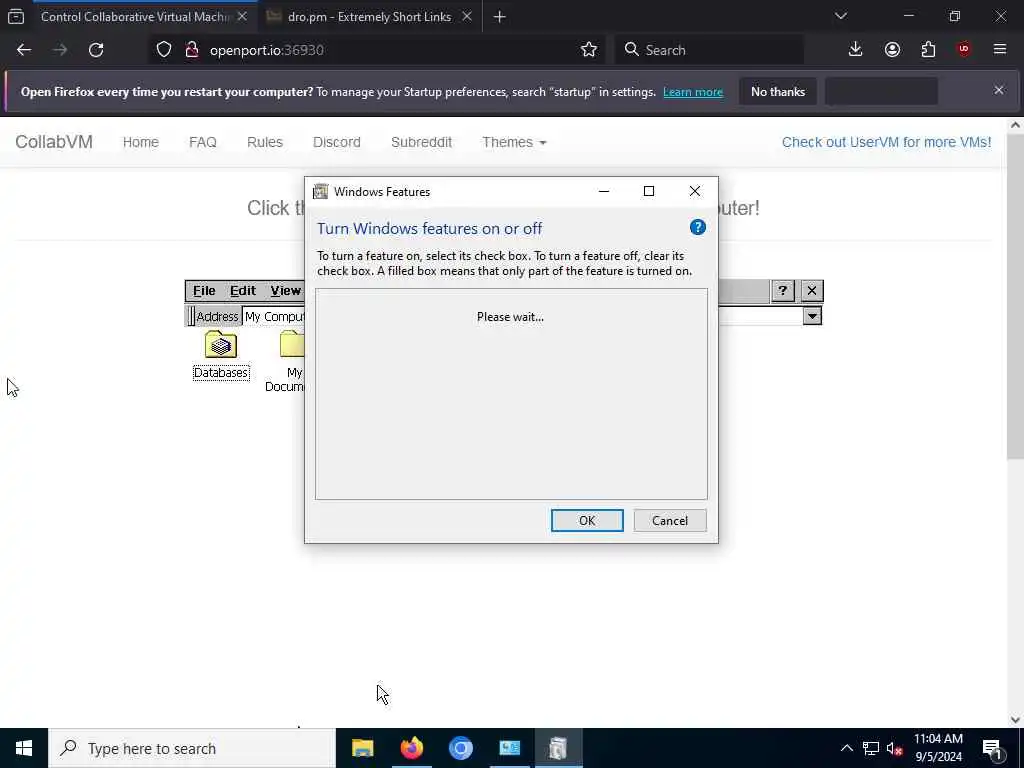
Task: Open the File menu in VM window
Action: click(204, 291)
